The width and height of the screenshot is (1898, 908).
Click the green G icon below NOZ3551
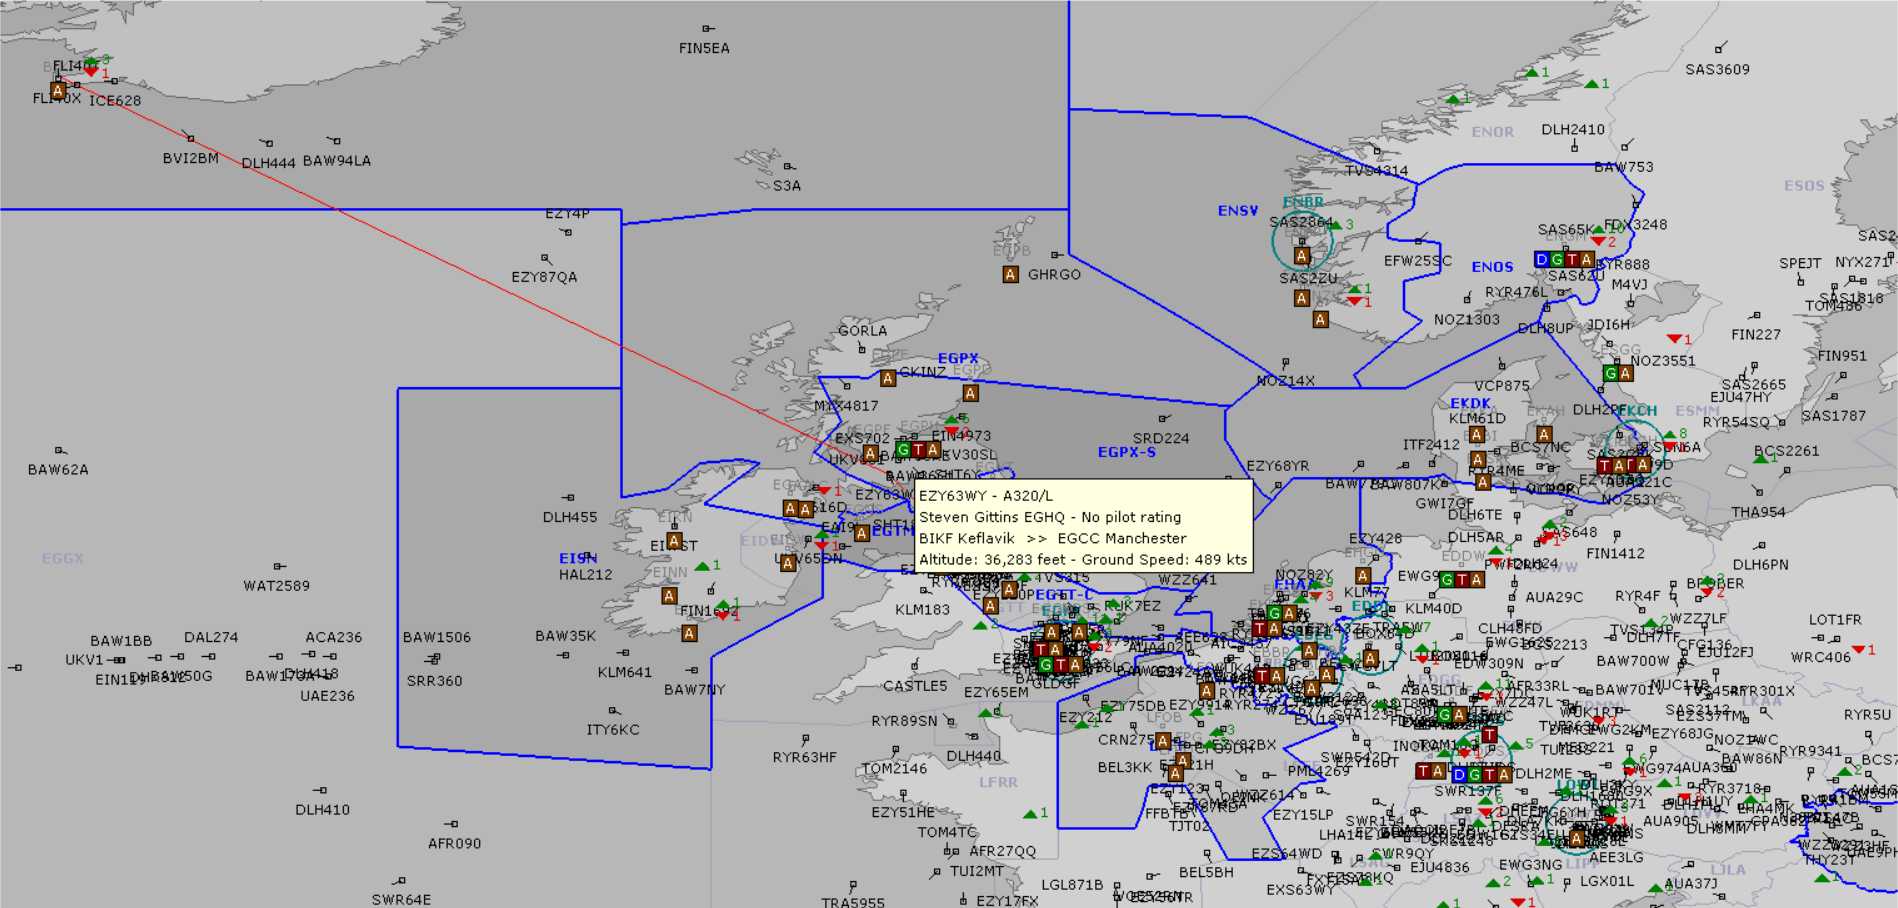[x=1610, y=374]
